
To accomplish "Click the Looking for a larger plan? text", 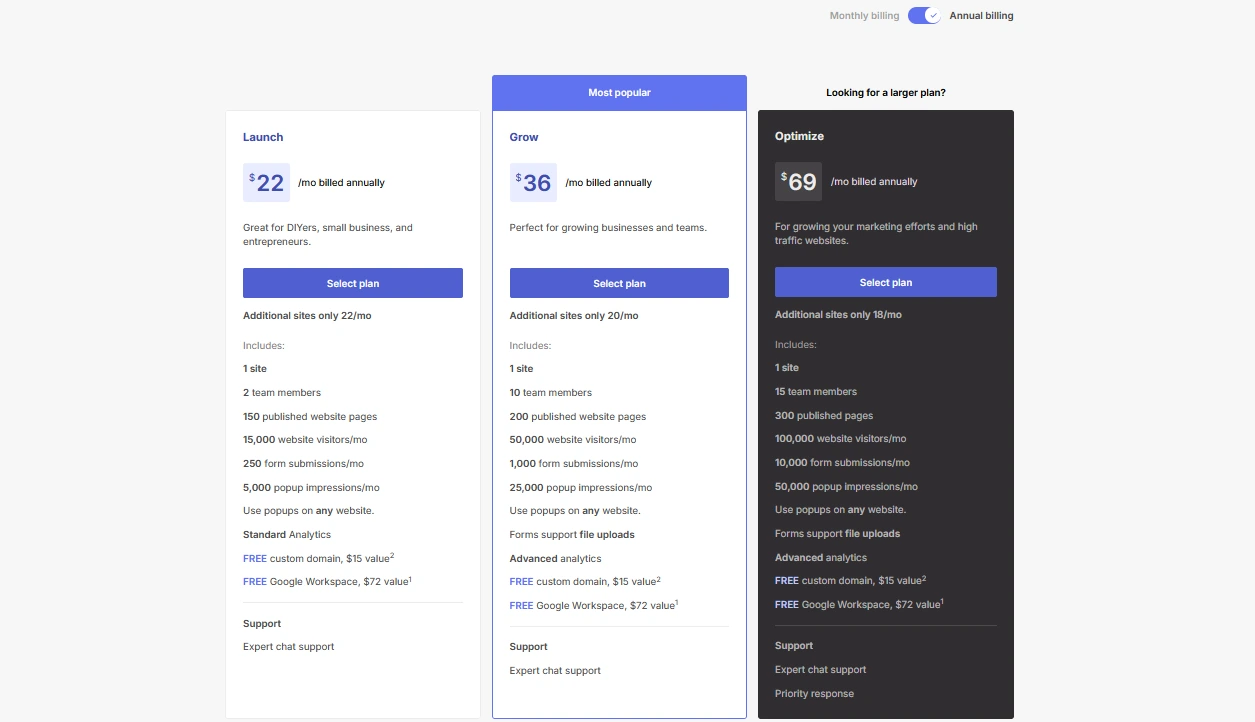I will [886, 92].
